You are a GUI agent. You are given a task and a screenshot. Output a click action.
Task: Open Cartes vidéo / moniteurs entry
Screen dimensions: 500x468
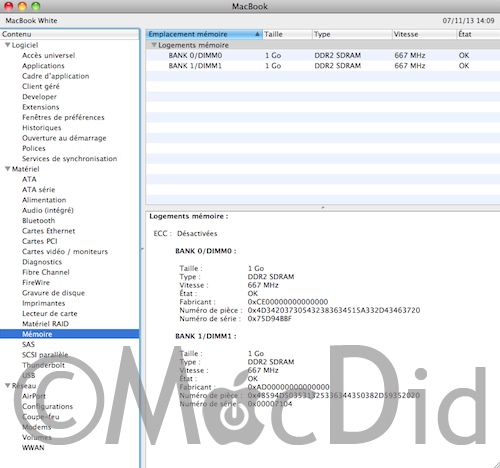65,252
